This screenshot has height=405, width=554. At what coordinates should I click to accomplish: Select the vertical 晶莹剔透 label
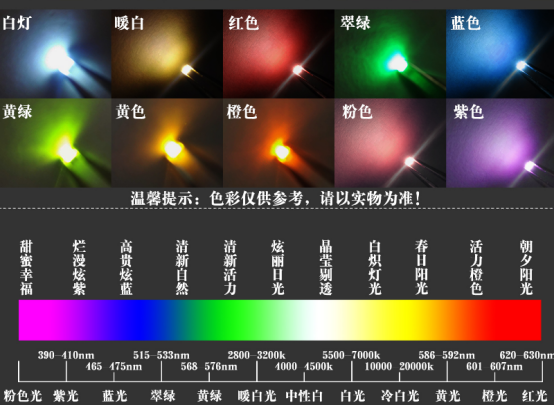(x=326, y=268)
